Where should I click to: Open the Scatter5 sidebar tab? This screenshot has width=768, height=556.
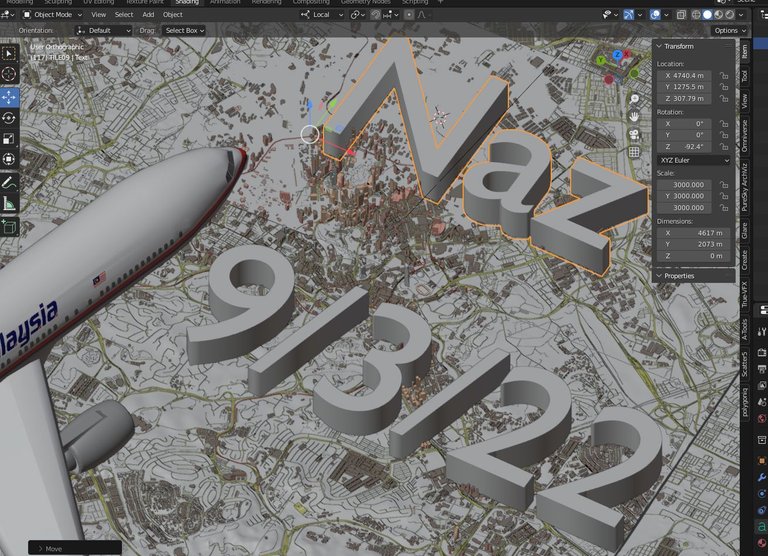point(744,364)
